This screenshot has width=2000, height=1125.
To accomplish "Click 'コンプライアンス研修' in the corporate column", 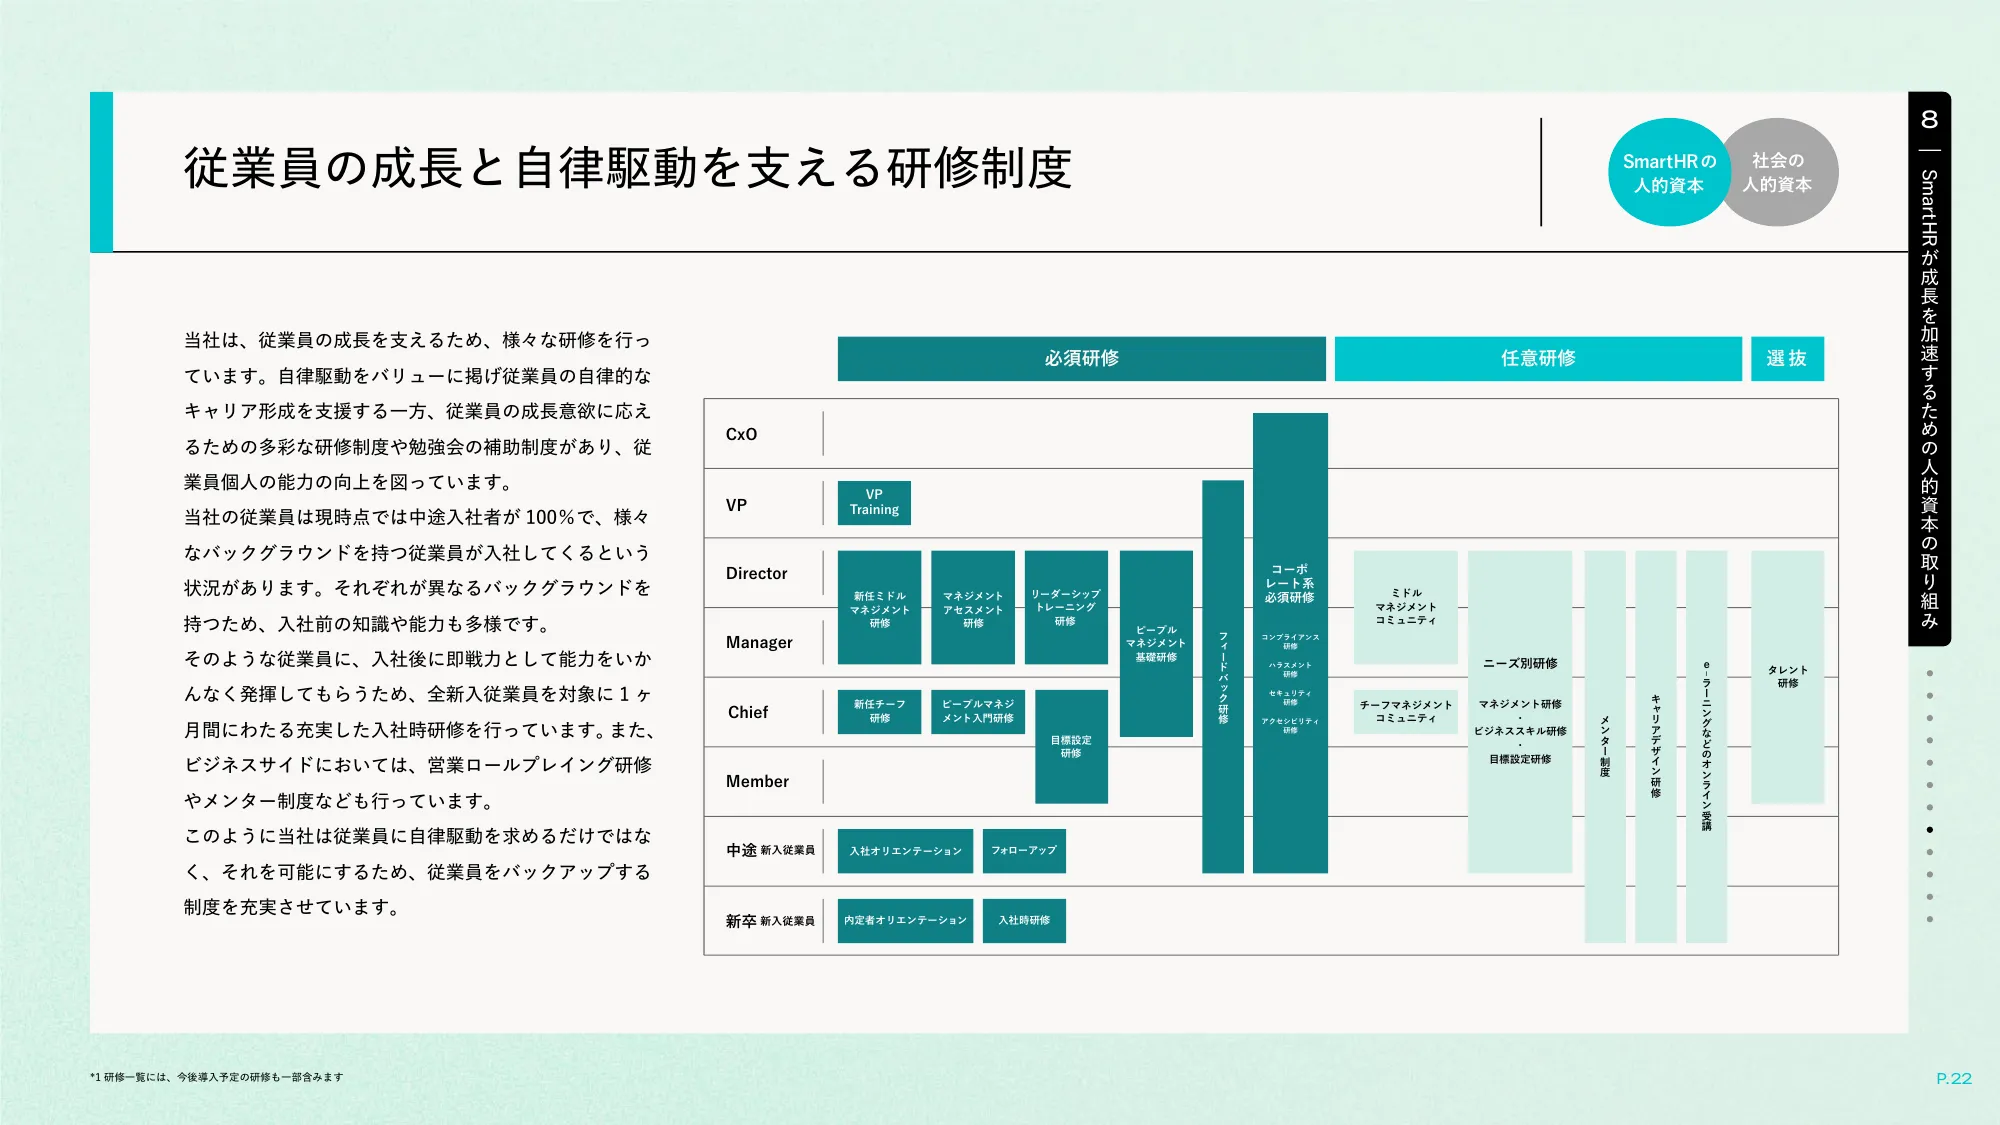I will pos(1290,641).
